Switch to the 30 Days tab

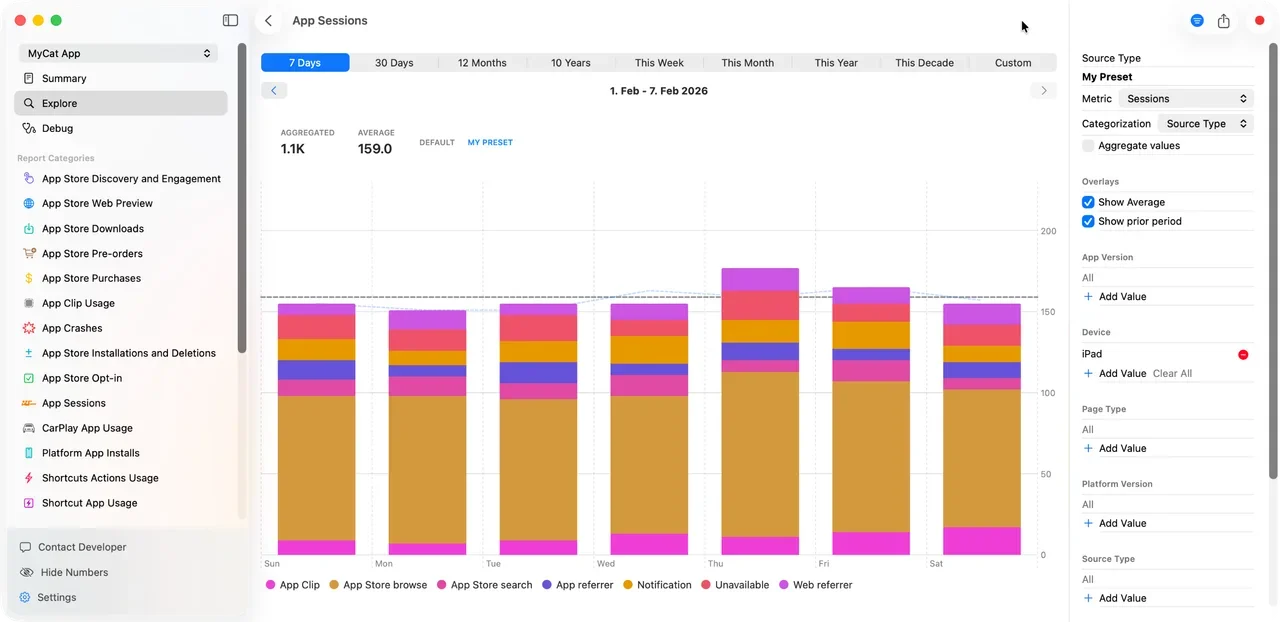coord(393,62)
